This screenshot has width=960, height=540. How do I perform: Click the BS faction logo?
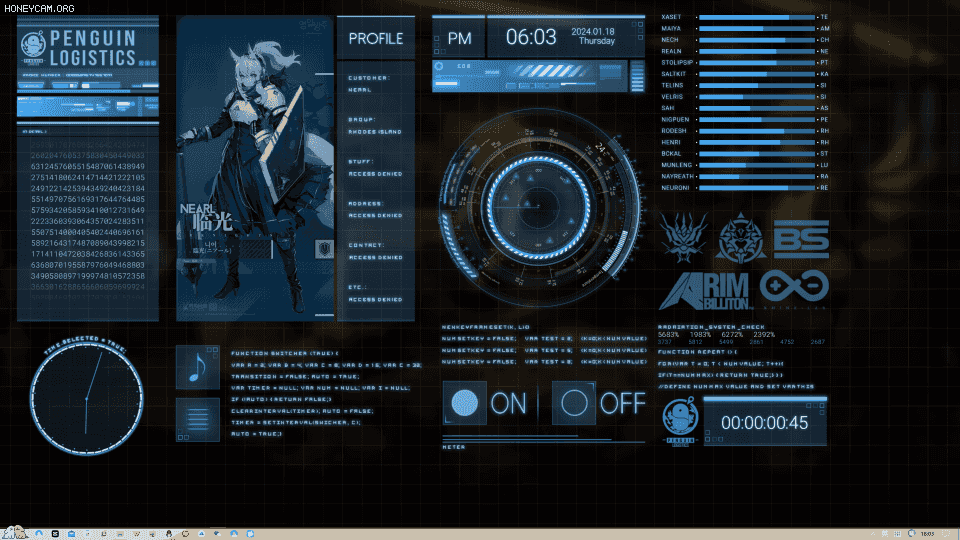[x=800, y=238]
